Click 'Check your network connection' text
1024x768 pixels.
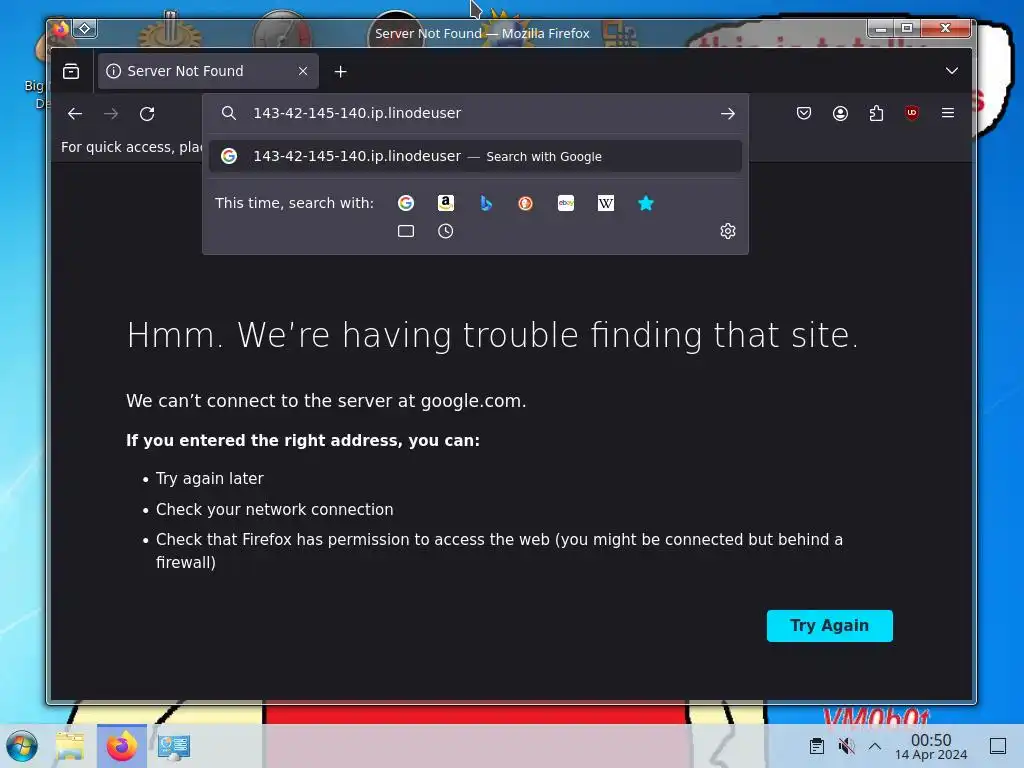tap(274, 509)
